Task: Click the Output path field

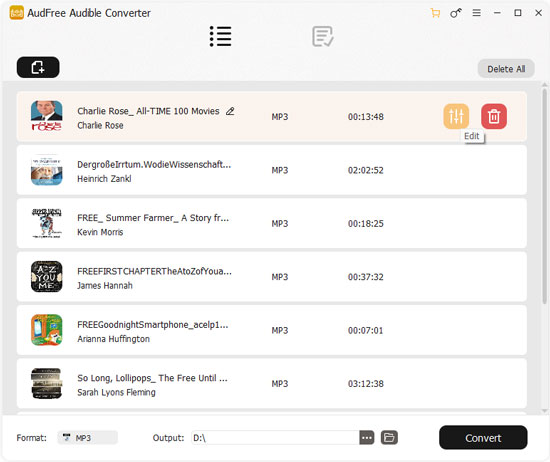Action: click(x=275, y=437)
